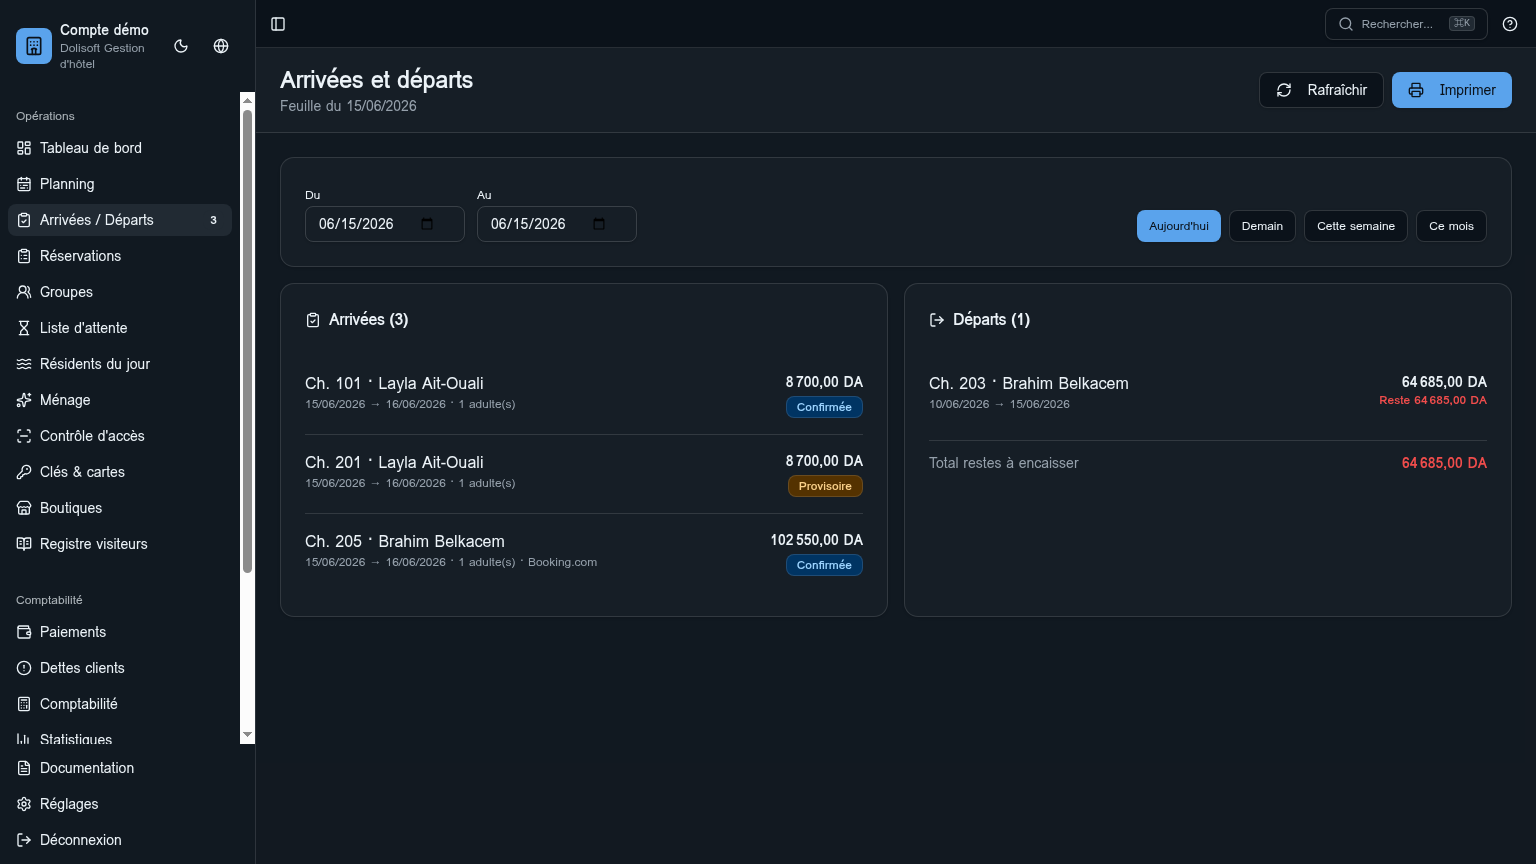Click Booking.com source text
This screenshot has height=864, width=1536.
point(562,562)
